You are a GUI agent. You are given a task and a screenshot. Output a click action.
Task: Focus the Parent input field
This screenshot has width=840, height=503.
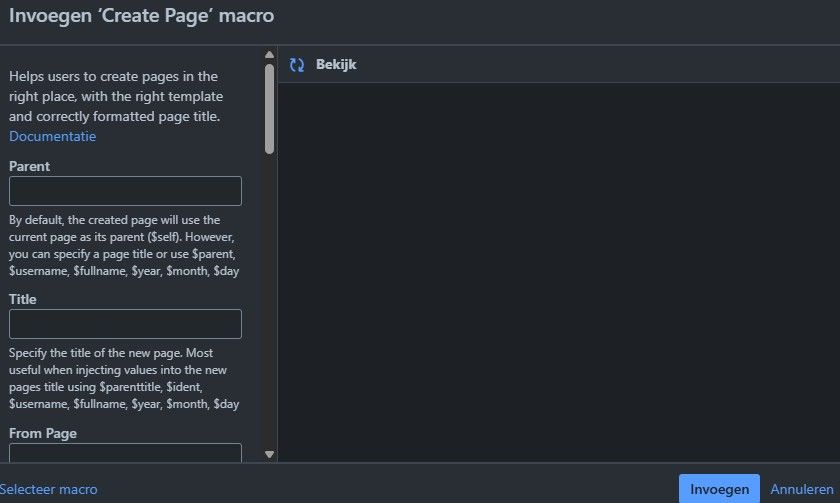point(125,191)
